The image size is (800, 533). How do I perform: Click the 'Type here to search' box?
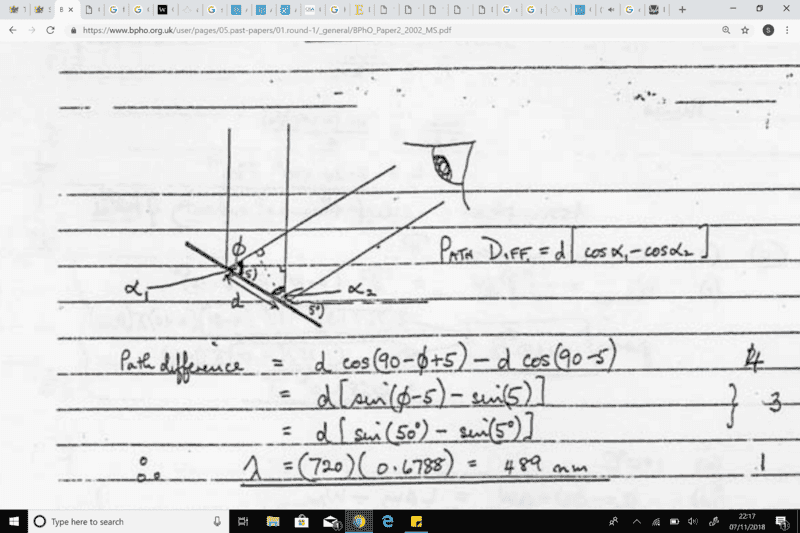[128, 521]
